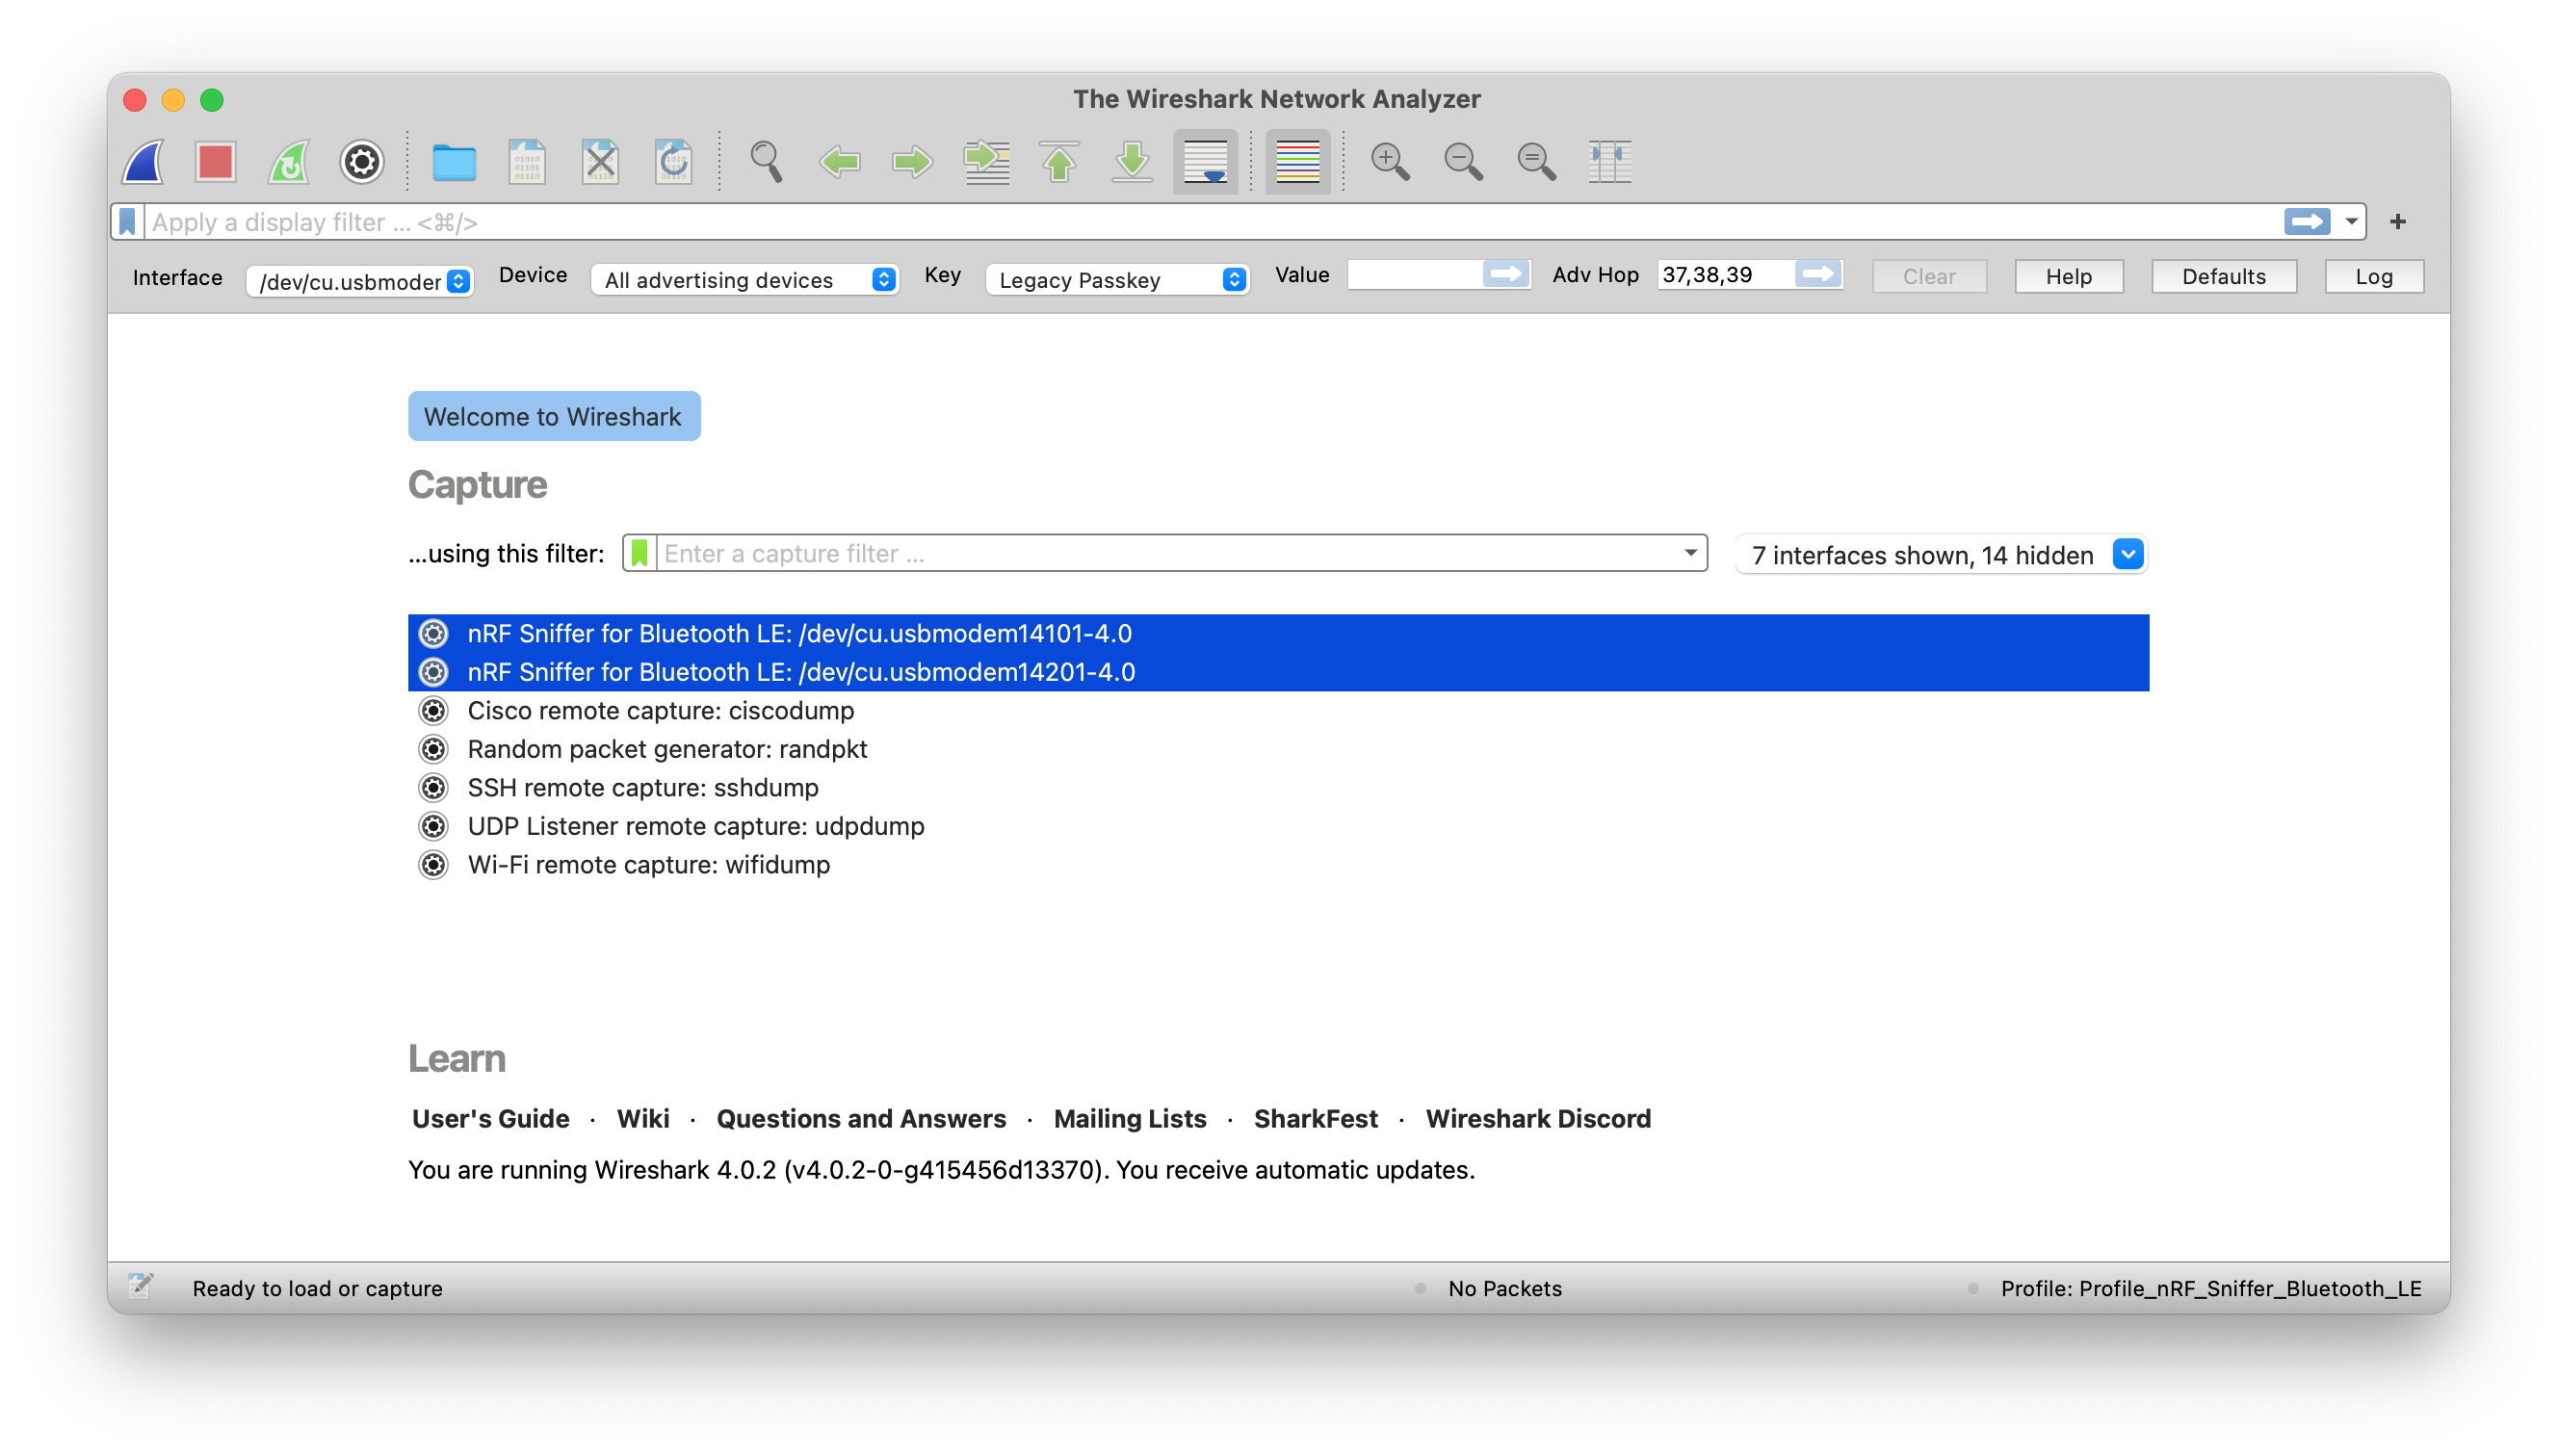Apply the Adv Hop arrow button

tap(1818, 274)
